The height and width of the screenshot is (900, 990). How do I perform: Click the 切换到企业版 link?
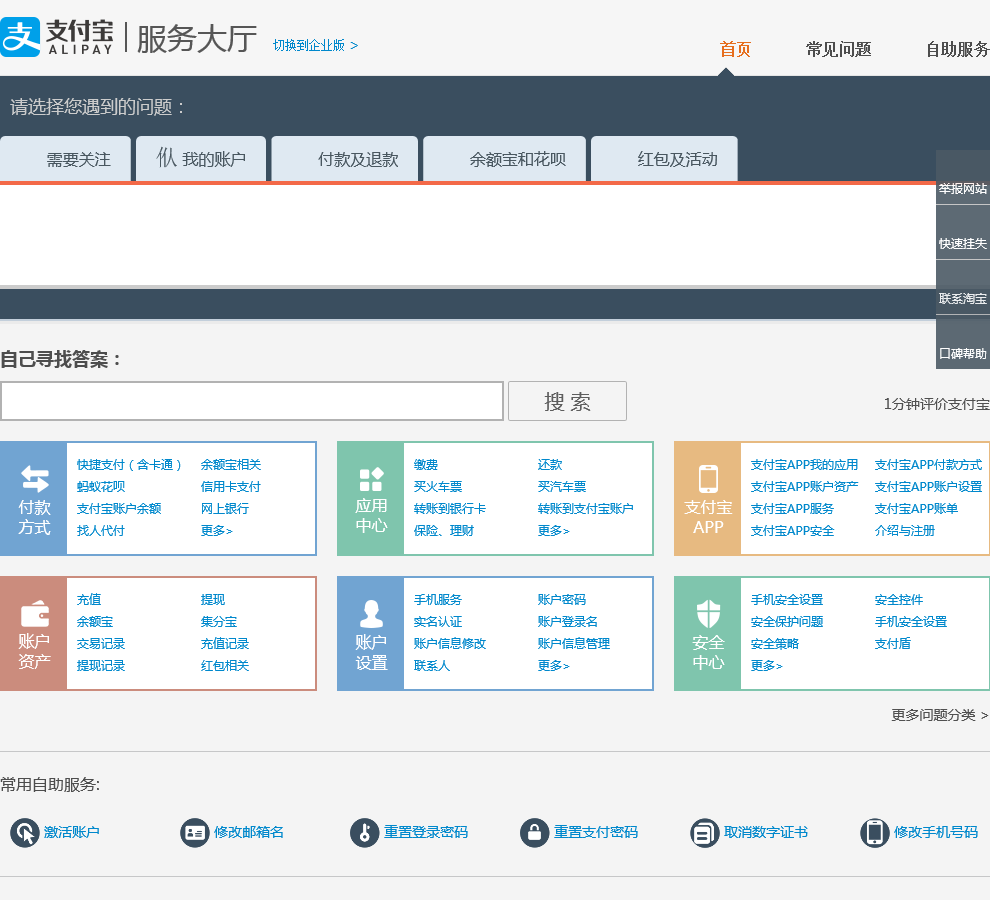coord(315,45)
